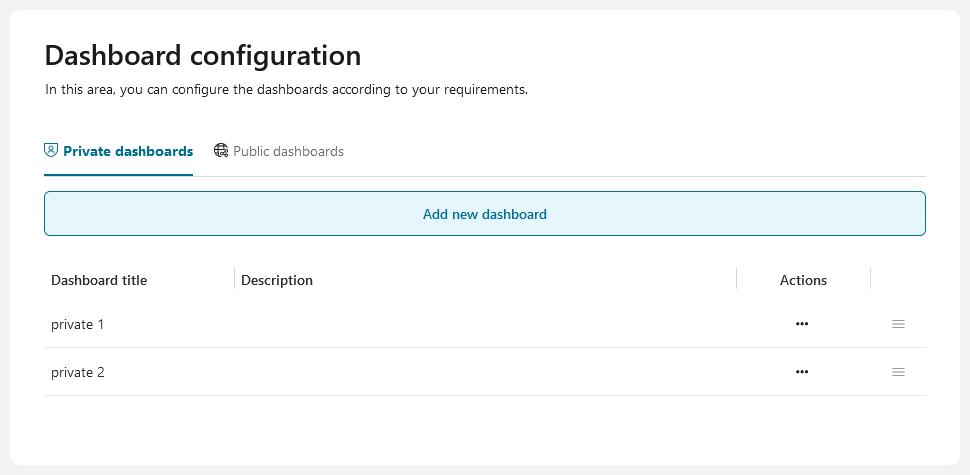The width and height of the screenshot is (970, 475).
Task: Select the private 1 dashboard title
Action: [78, 325]
